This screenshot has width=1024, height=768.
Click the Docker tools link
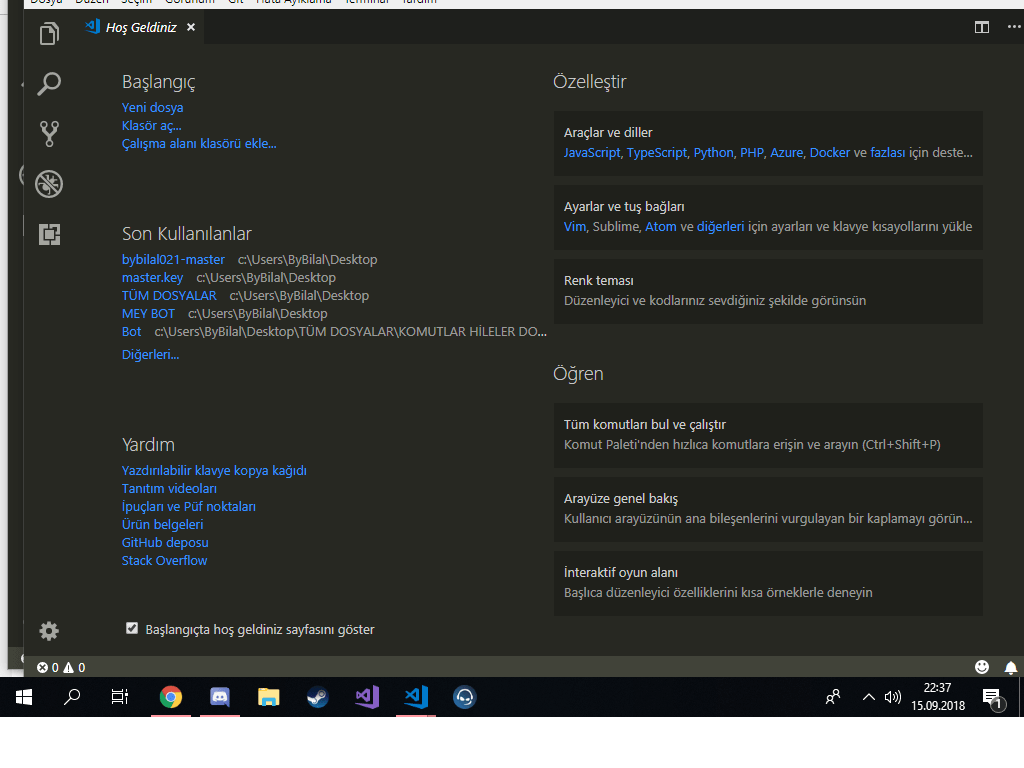click(830, 153)
